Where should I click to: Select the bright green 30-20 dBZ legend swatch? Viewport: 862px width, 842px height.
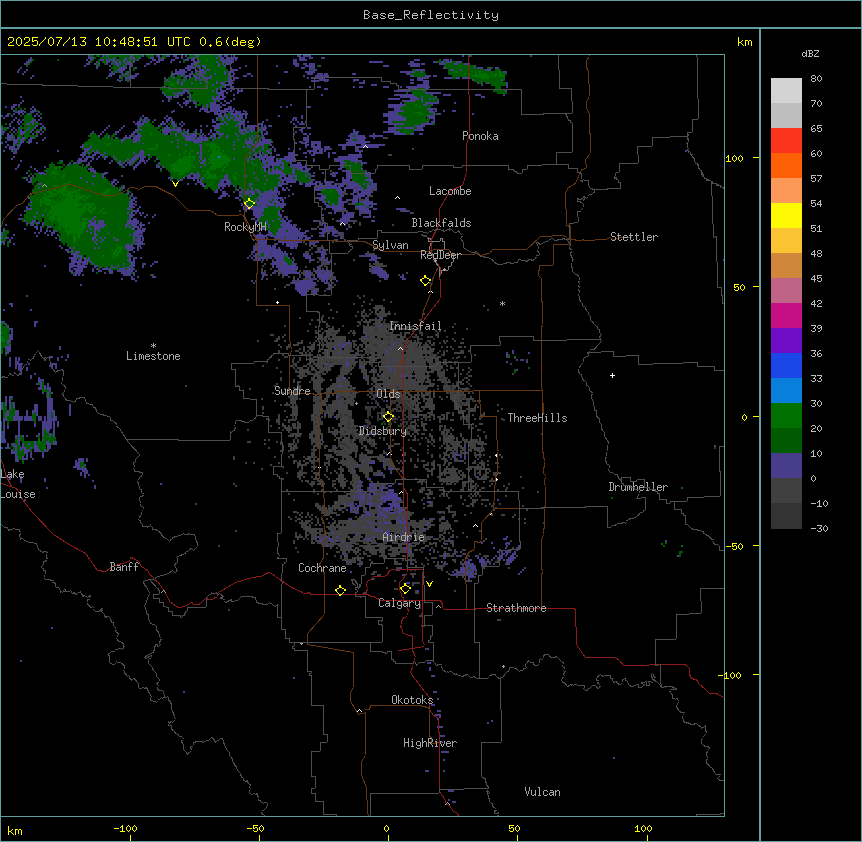point(786,416)
